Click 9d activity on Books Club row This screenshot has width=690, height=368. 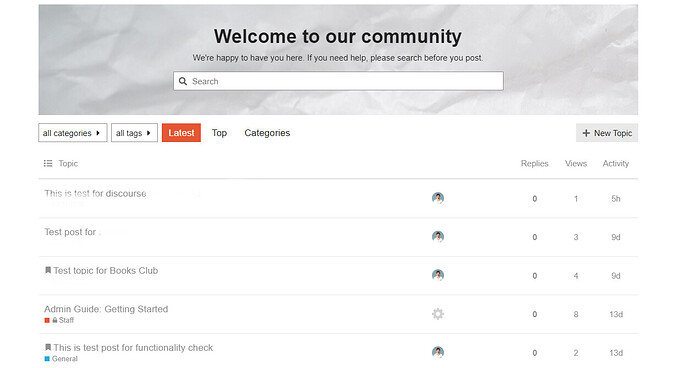(616, 276)
